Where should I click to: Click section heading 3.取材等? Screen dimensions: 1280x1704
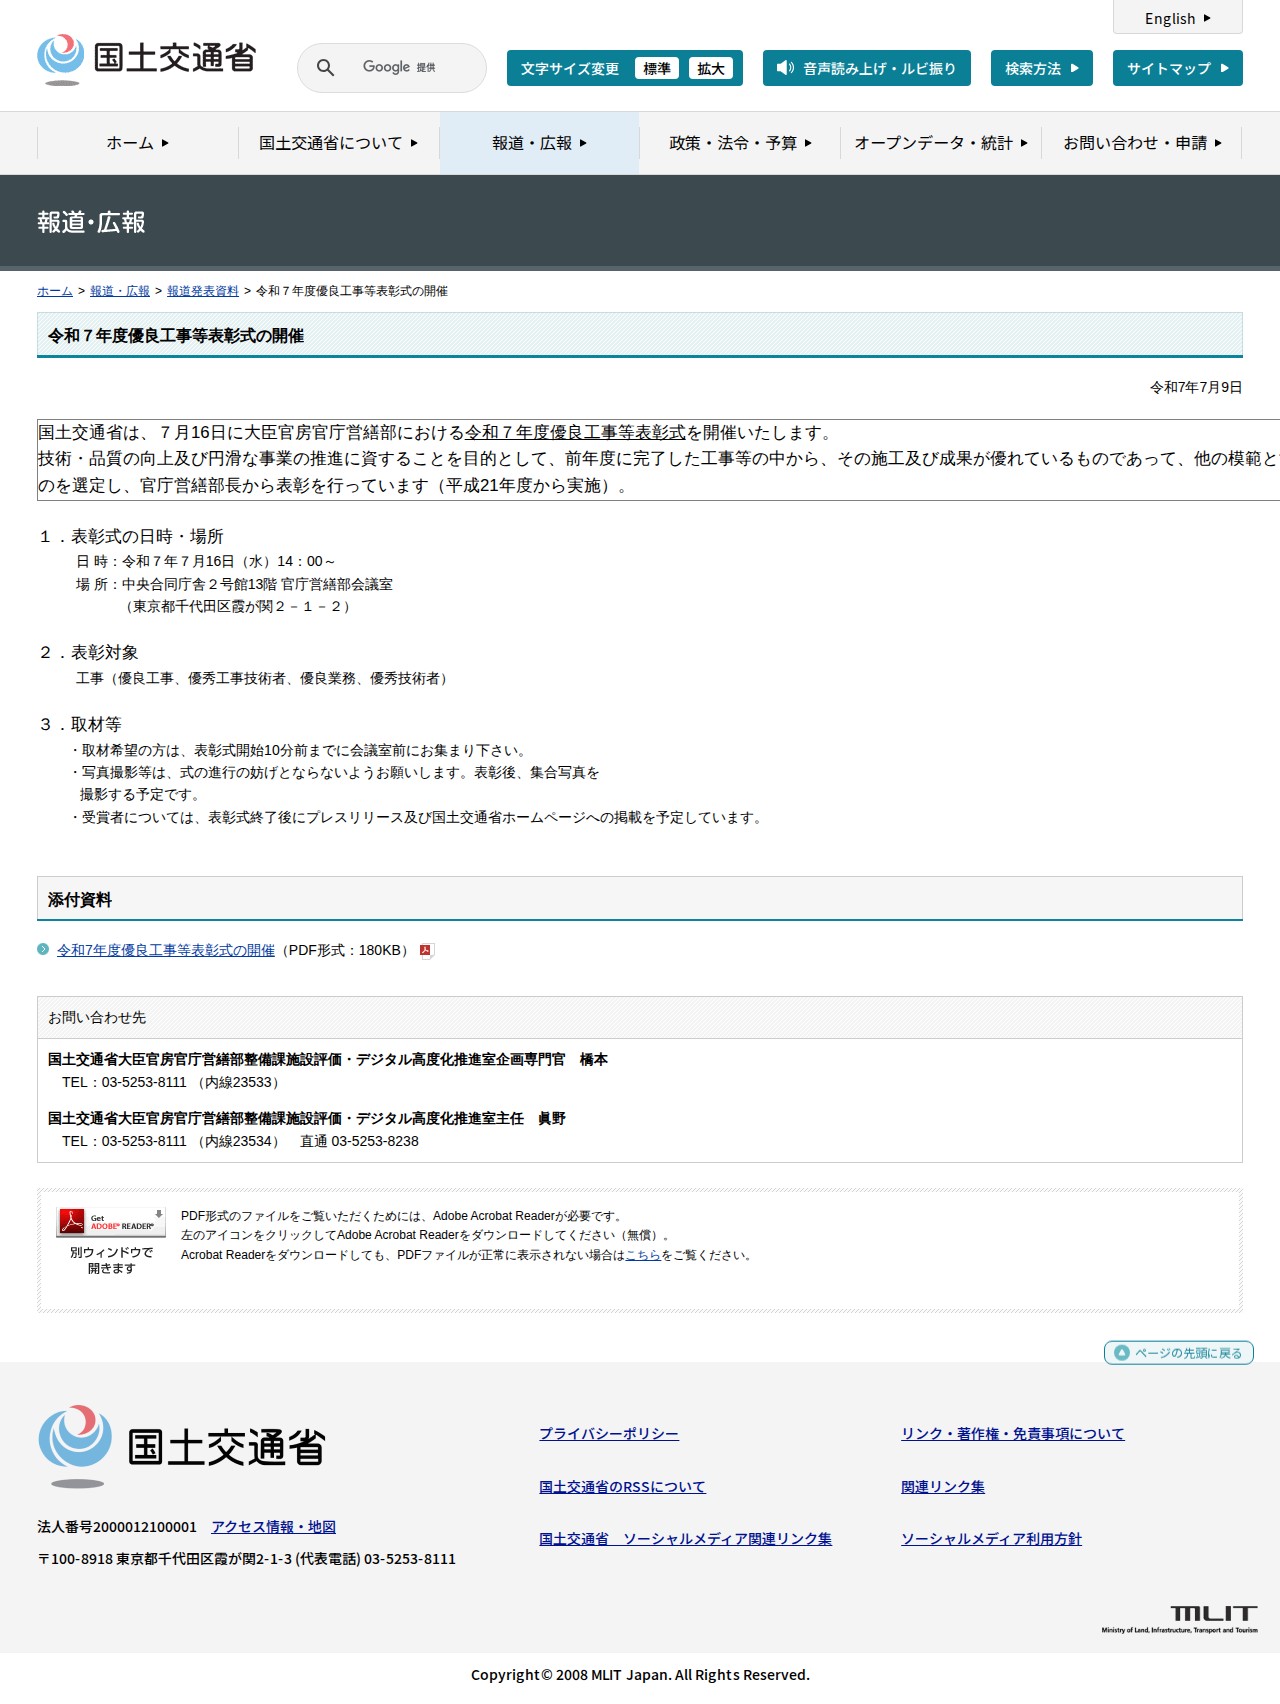[x=80, y=725]
